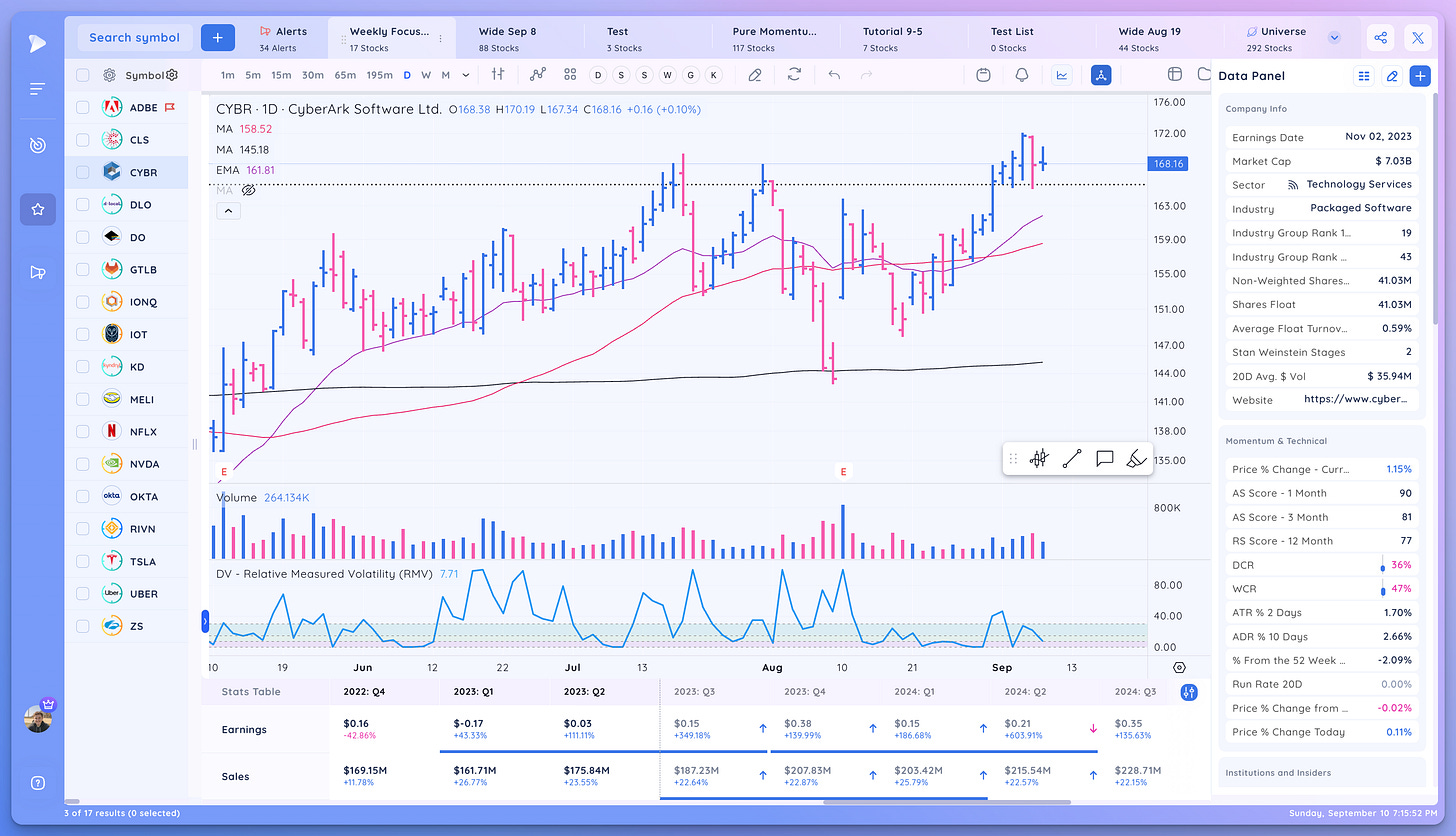The height and width of the screenshot is (836, 1456).
Task: Tick the TSLA row checkbox
Action: point(83,561)
